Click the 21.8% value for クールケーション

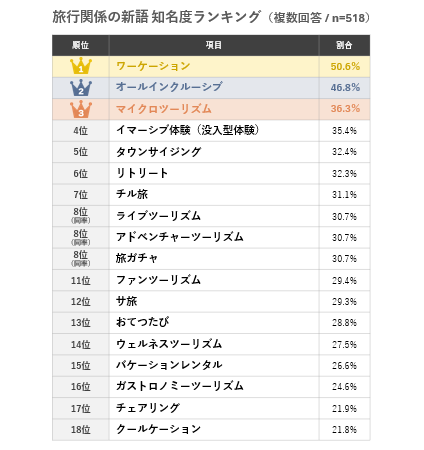point(344,429)
